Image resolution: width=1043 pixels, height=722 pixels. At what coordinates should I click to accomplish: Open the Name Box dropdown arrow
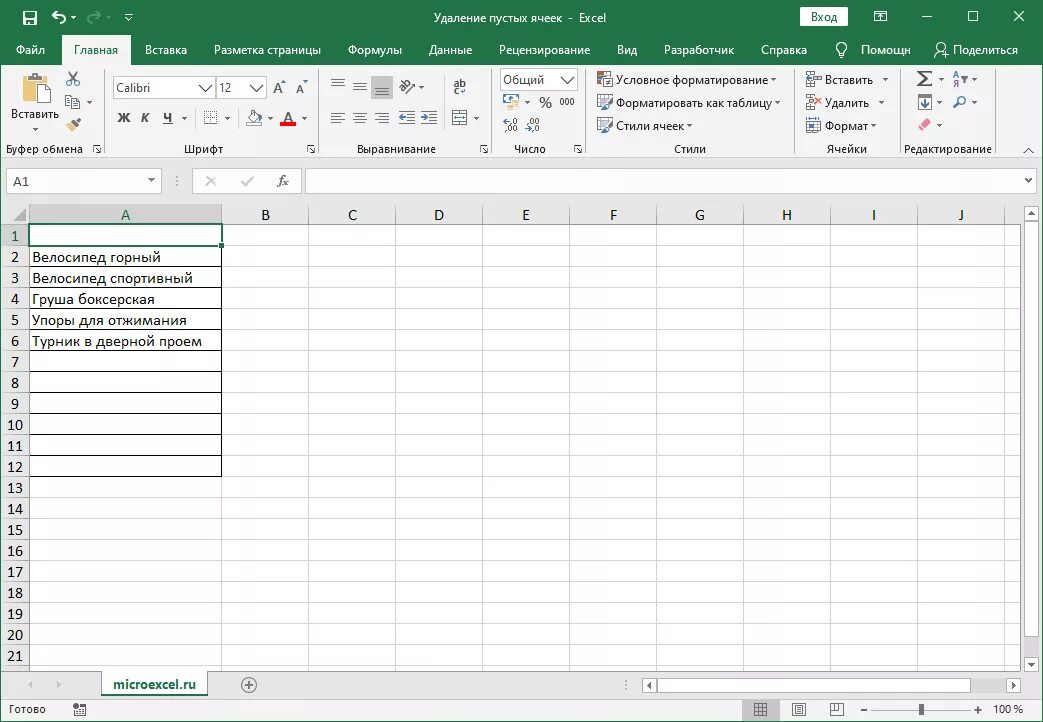tap(152, 181)
